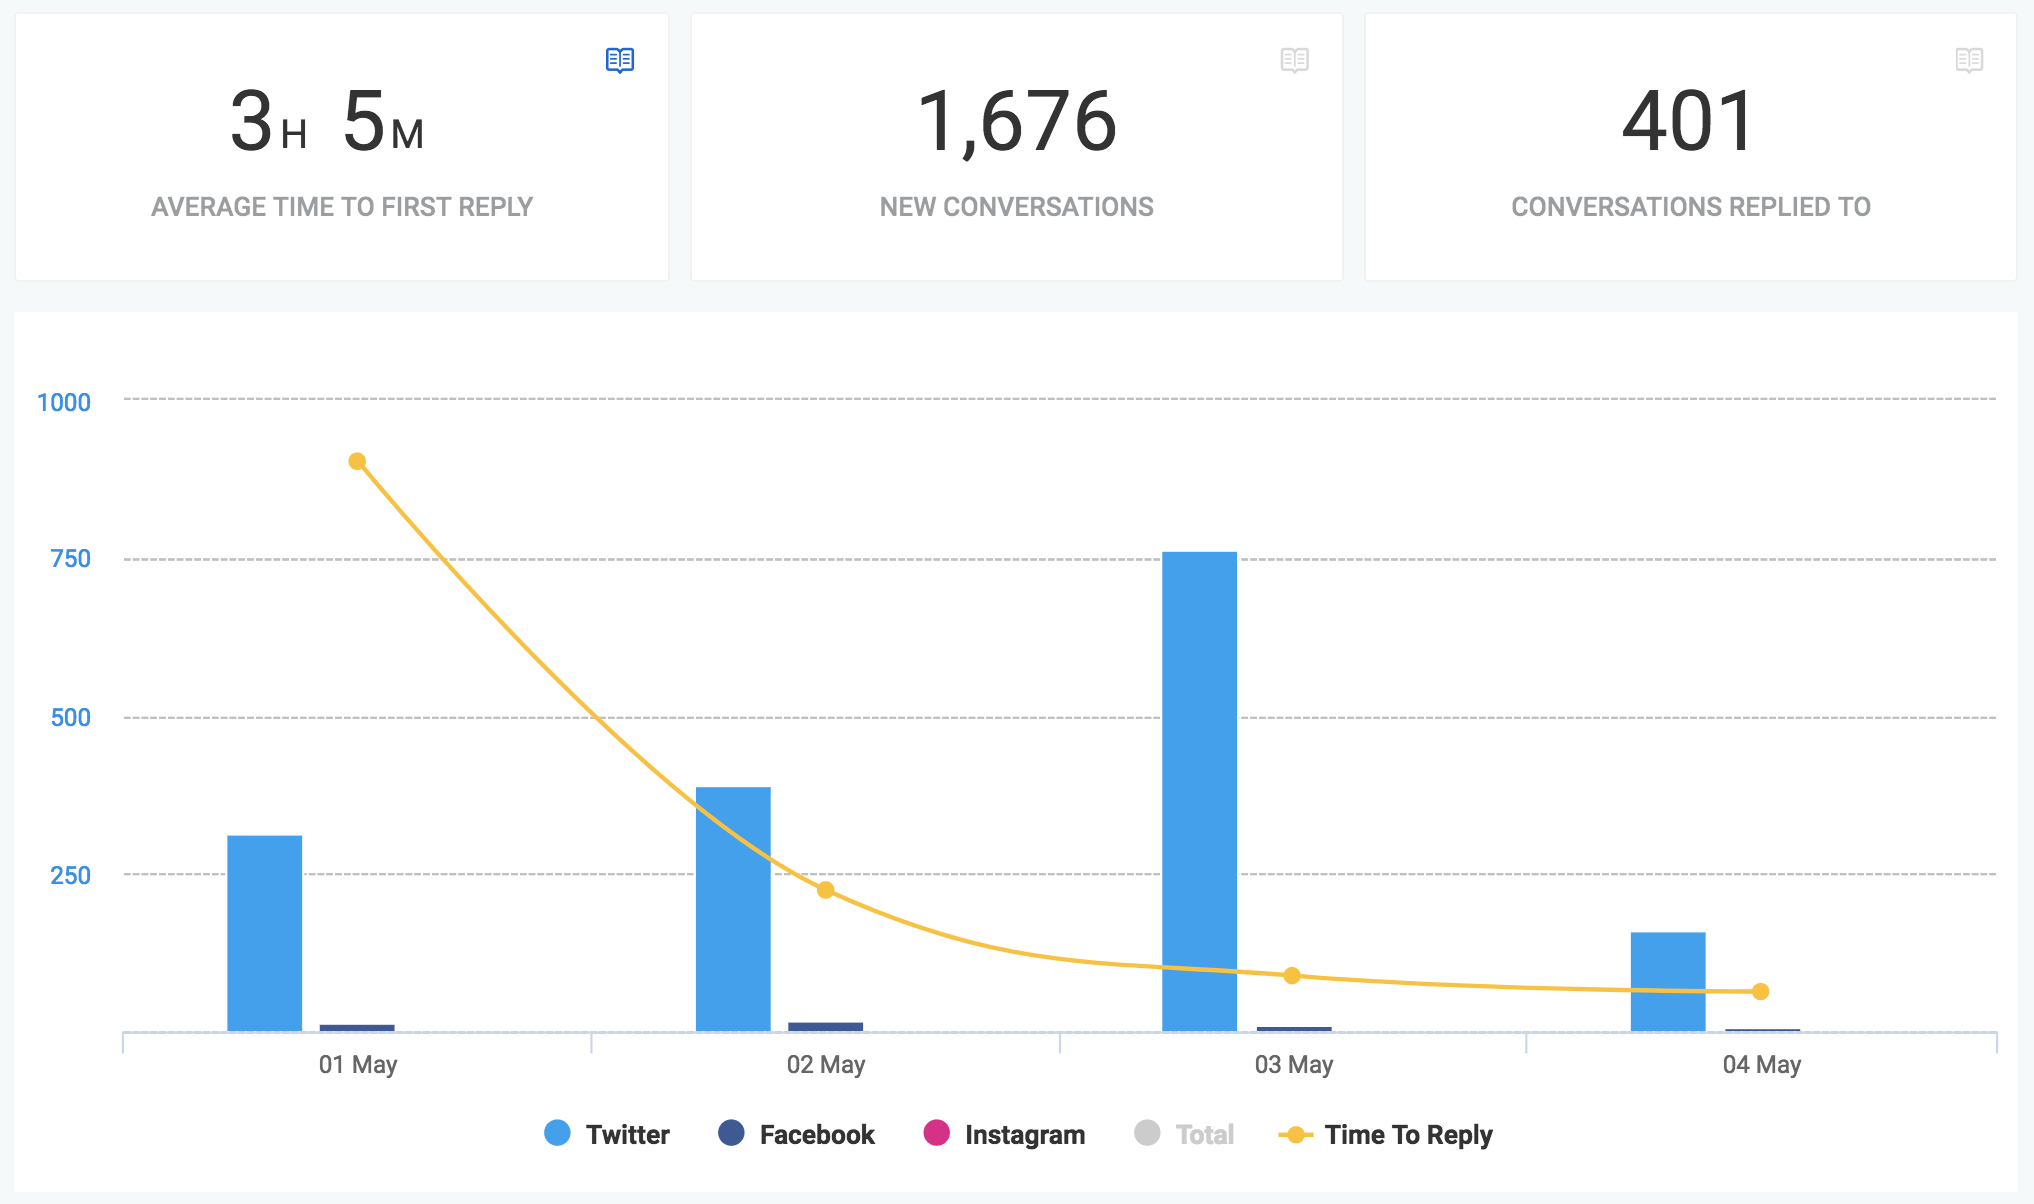The image size is (2034, 1204).
Task: Click the 02 May Facebook bar
Action: click(825, 1026)
